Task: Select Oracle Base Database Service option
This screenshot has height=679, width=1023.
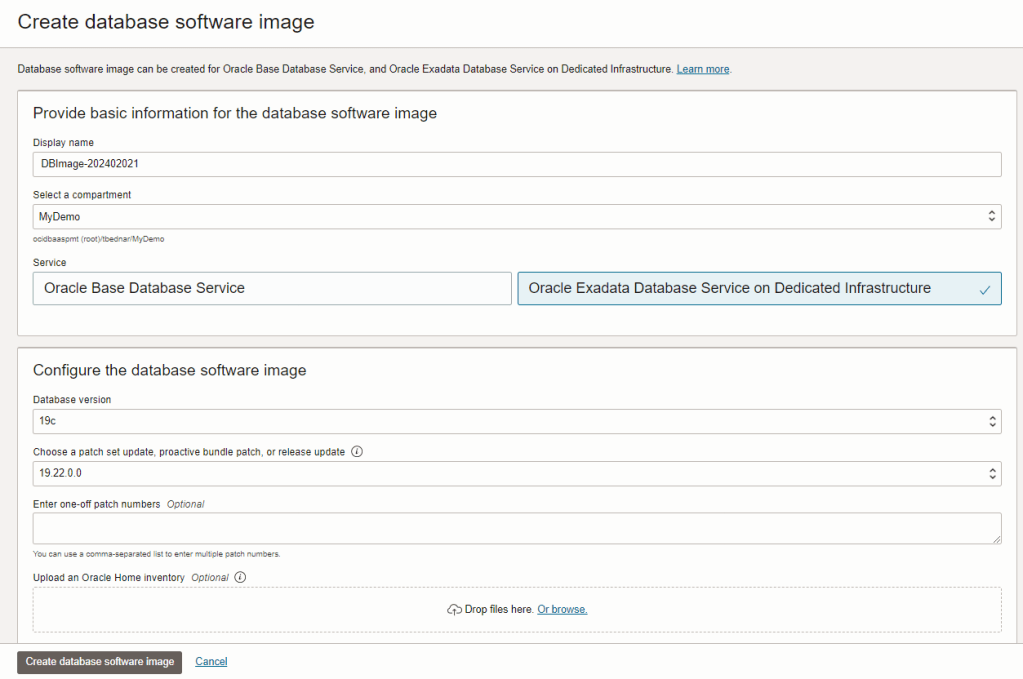Action: (x=272, y=288)
